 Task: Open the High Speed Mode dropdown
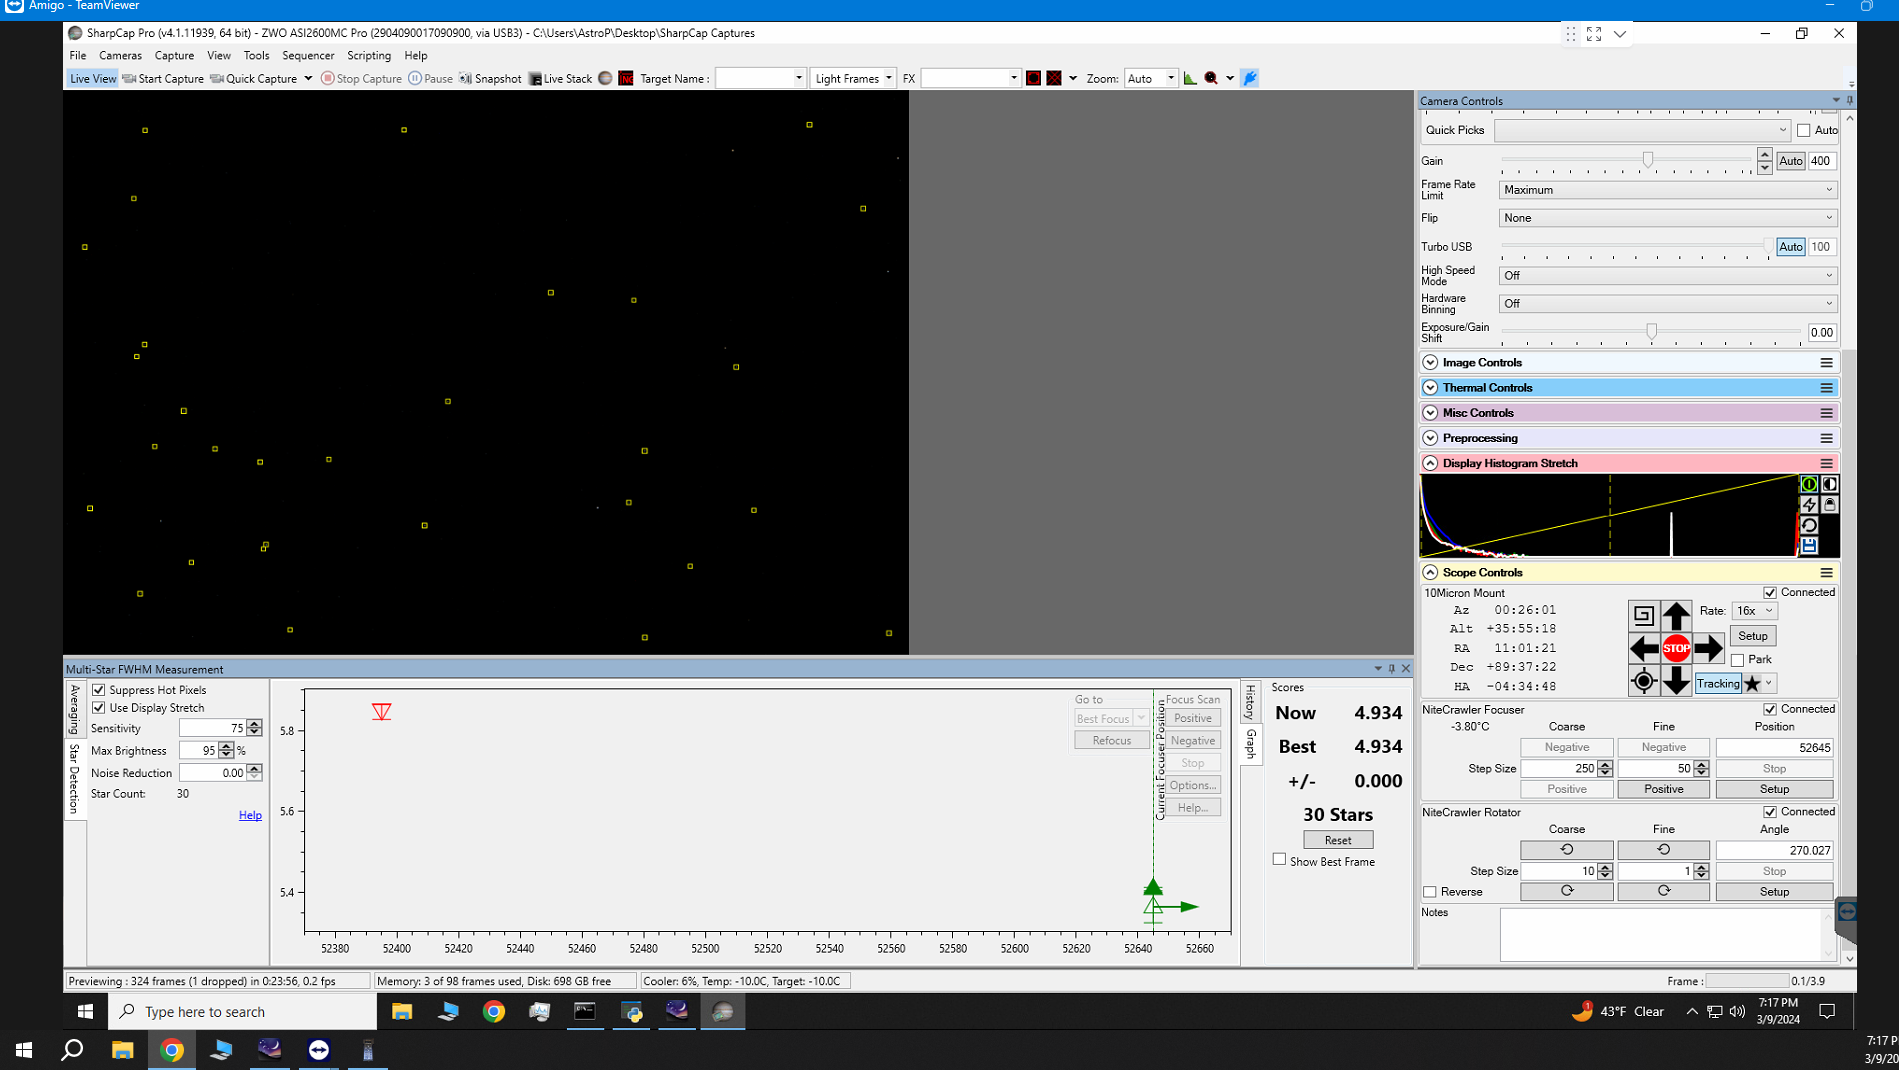point(1668,276)
